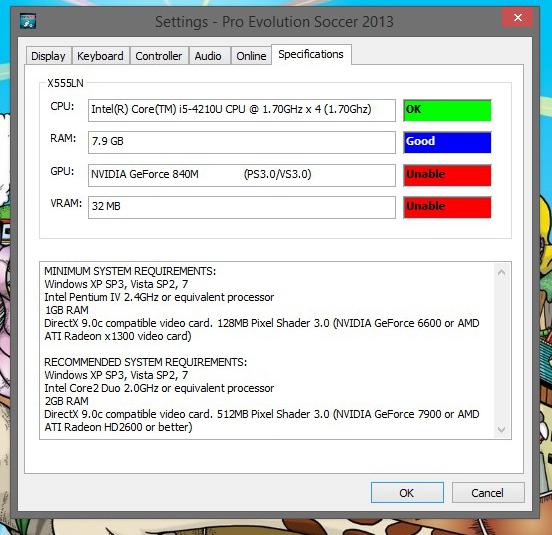
Task: Click the Cancel button
Action: coord(488,492)
